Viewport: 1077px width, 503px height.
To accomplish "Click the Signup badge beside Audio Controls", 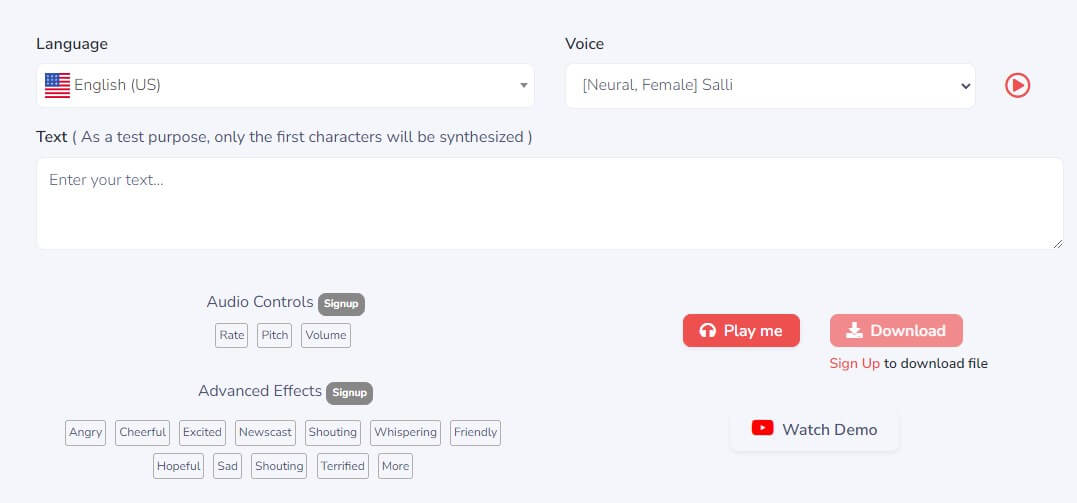I will click(341, 304).
